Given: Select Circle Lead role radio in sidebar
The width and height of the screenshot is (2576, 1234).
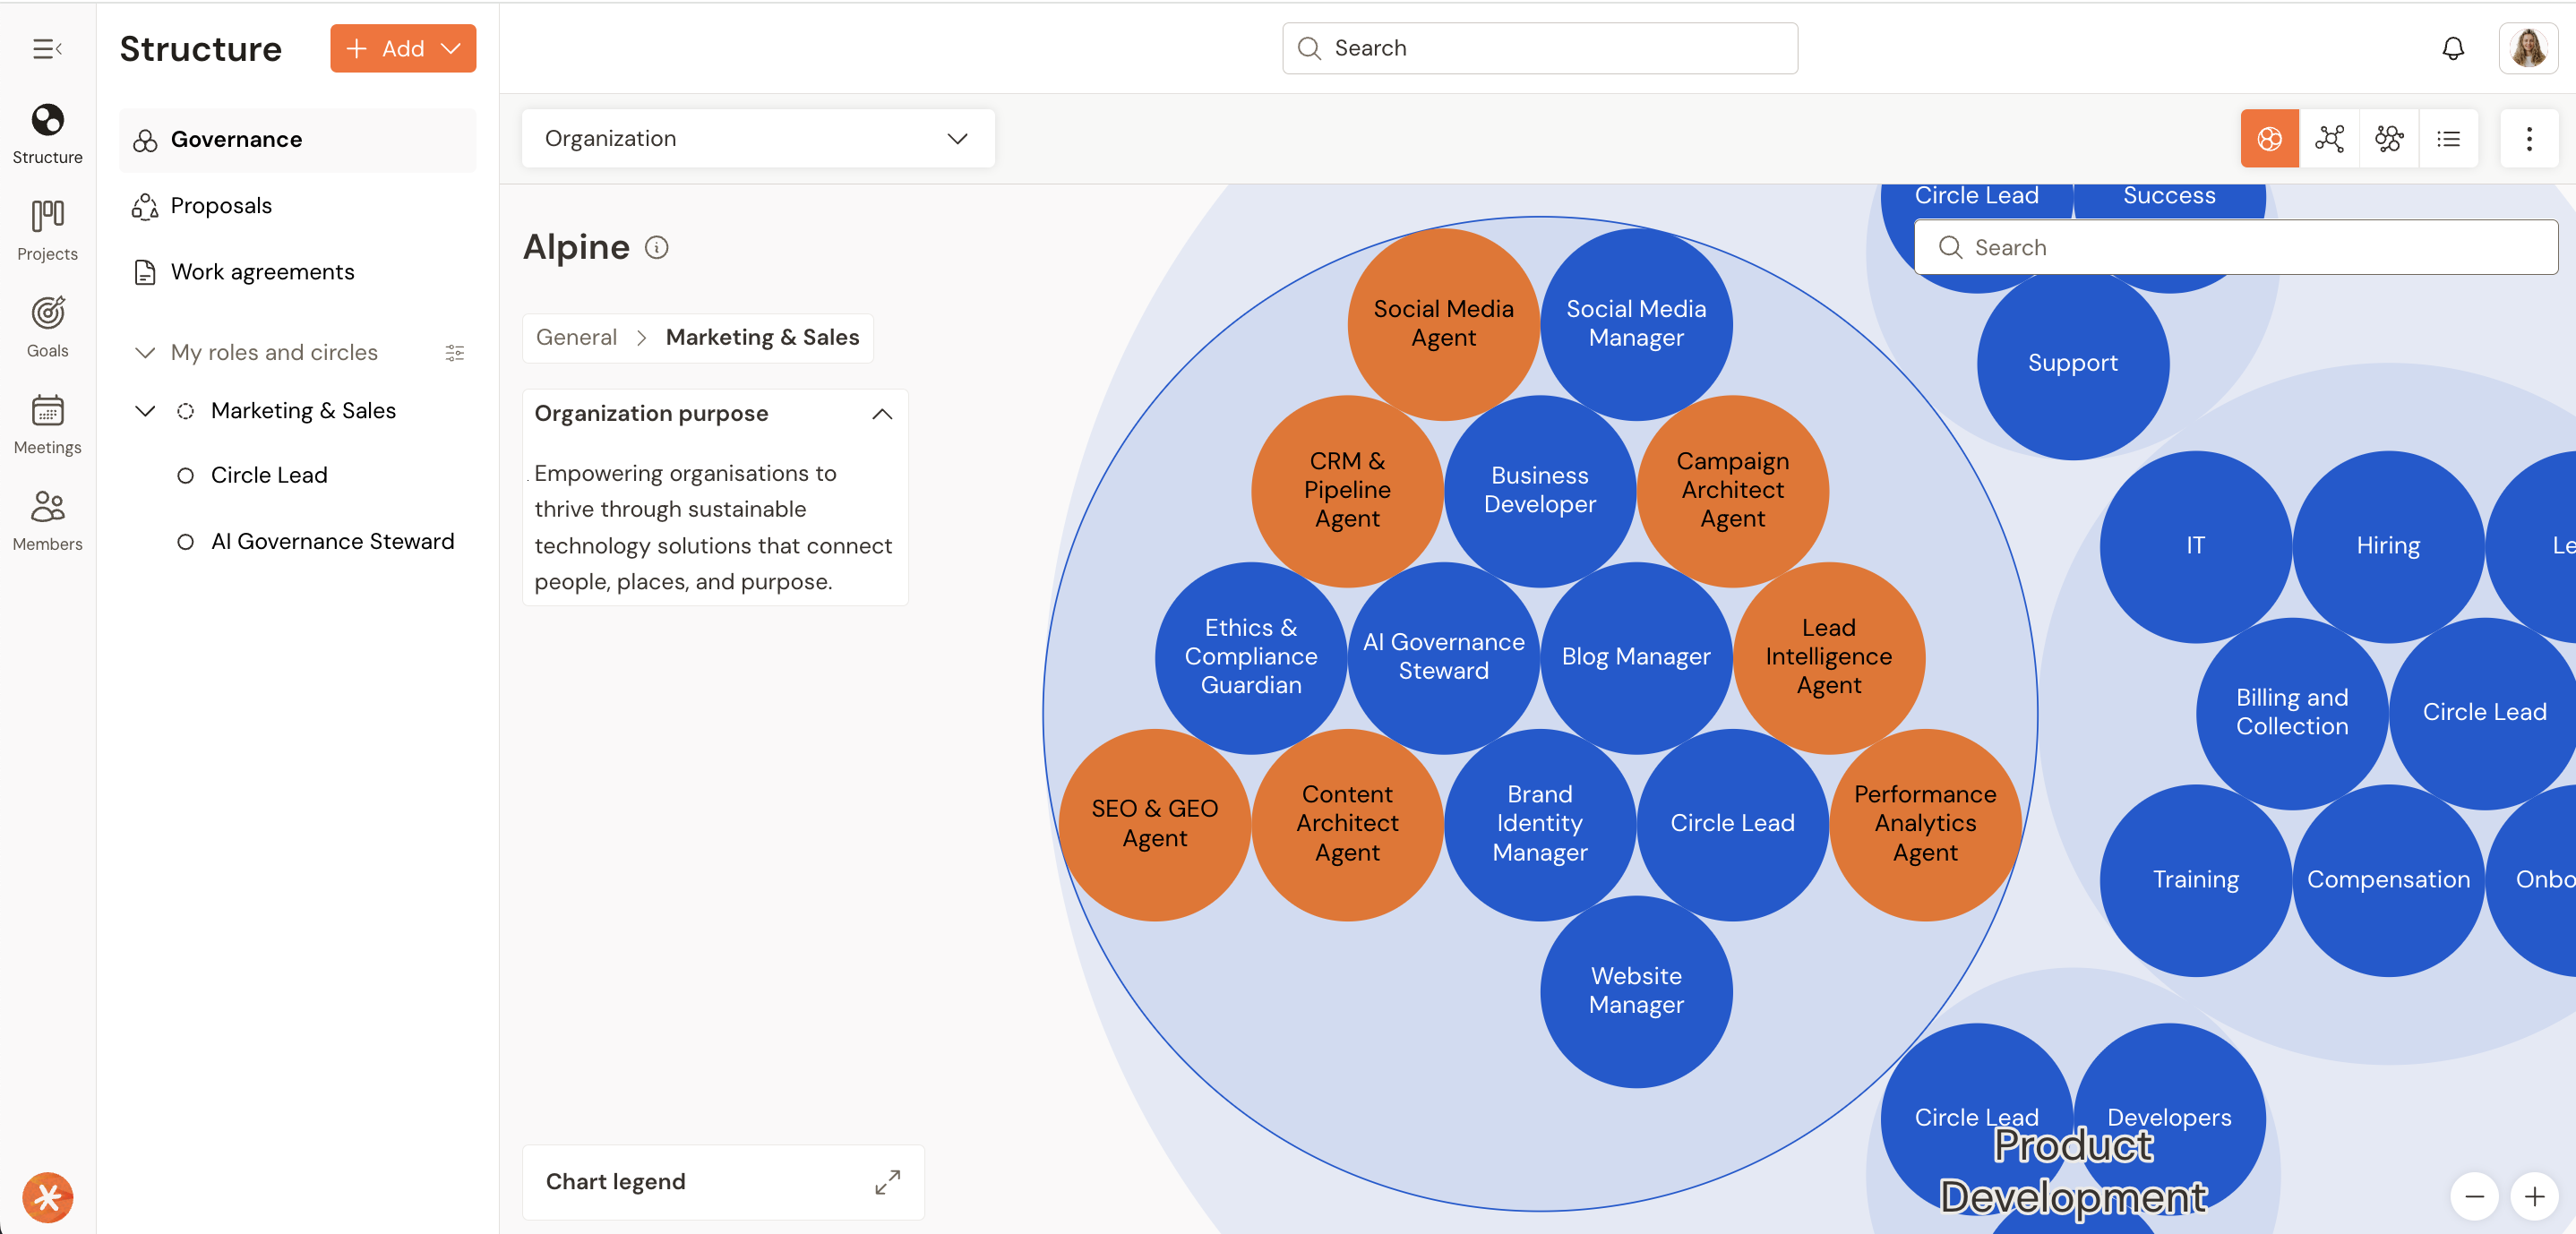Looking at the screenshot, I should 185,476.
